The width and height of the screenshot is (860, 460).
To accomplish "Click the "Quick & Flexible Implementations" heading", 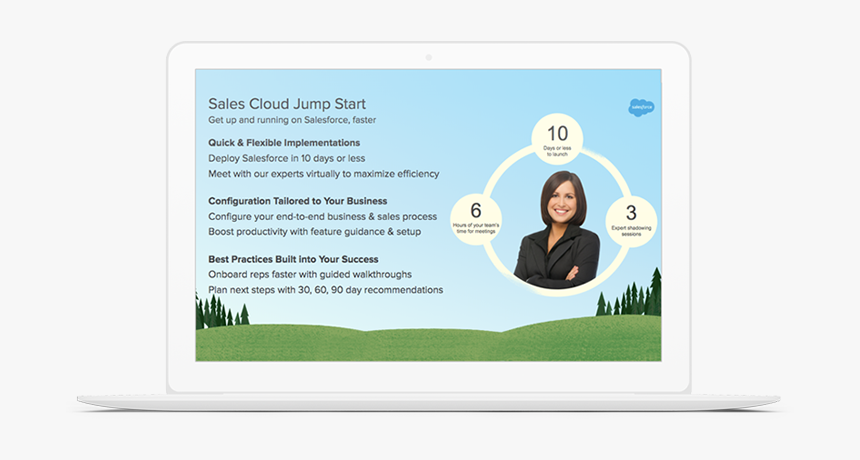I will (x=284, y=143).
